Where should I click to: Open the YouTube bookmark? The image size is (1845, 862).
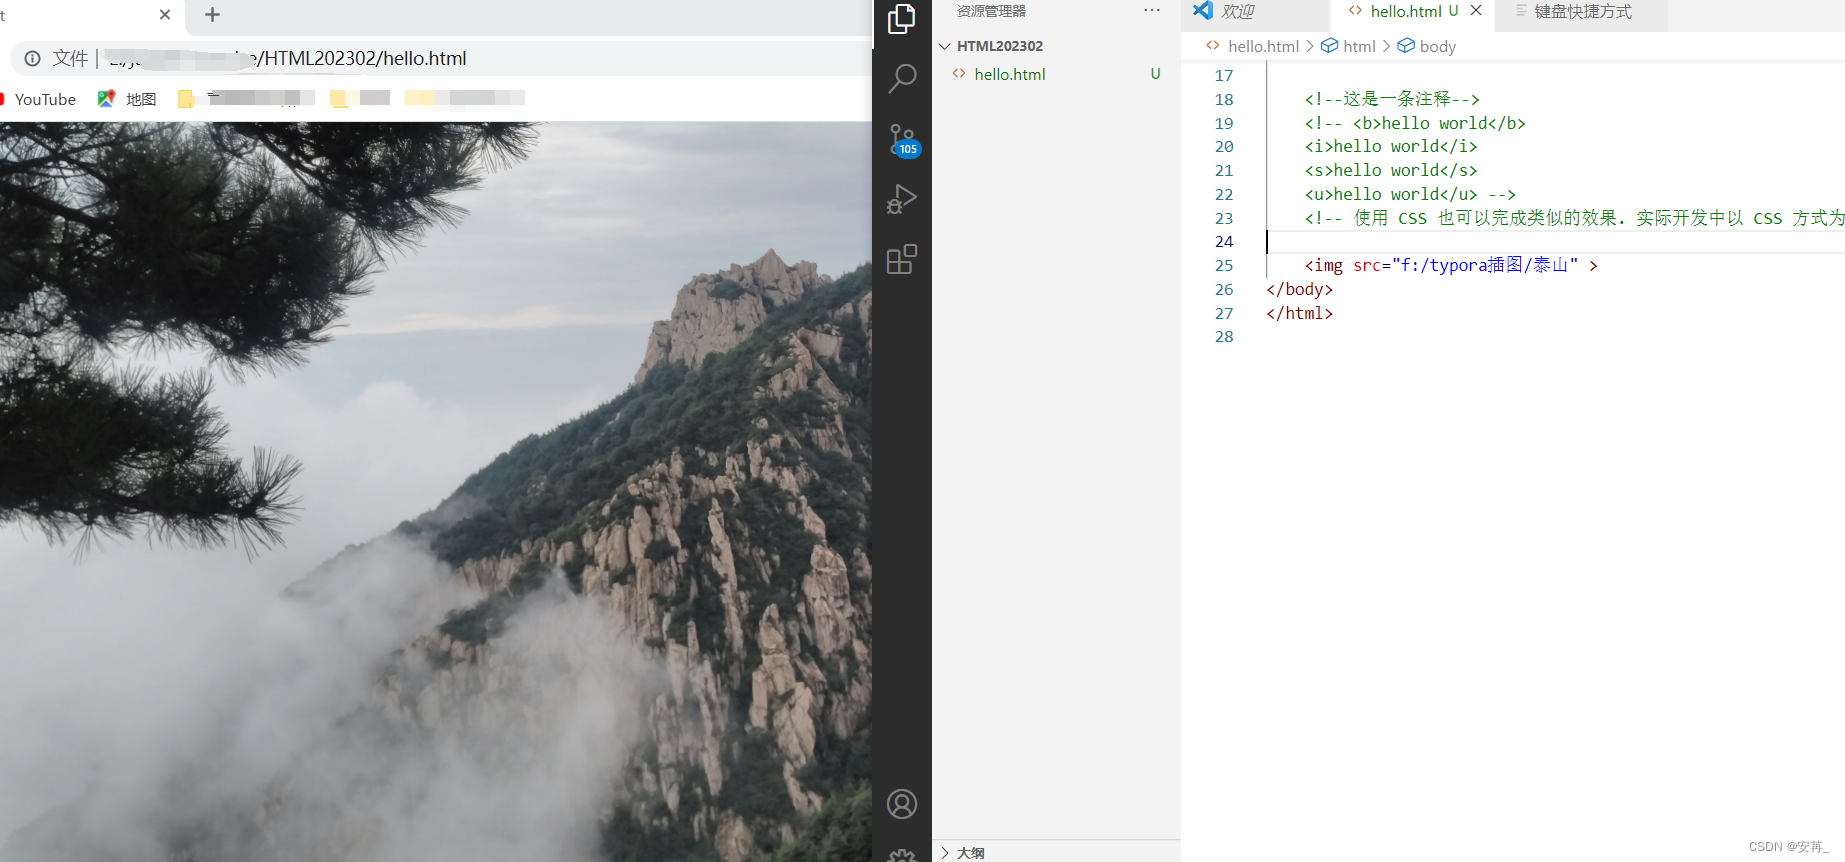(40, 99)
